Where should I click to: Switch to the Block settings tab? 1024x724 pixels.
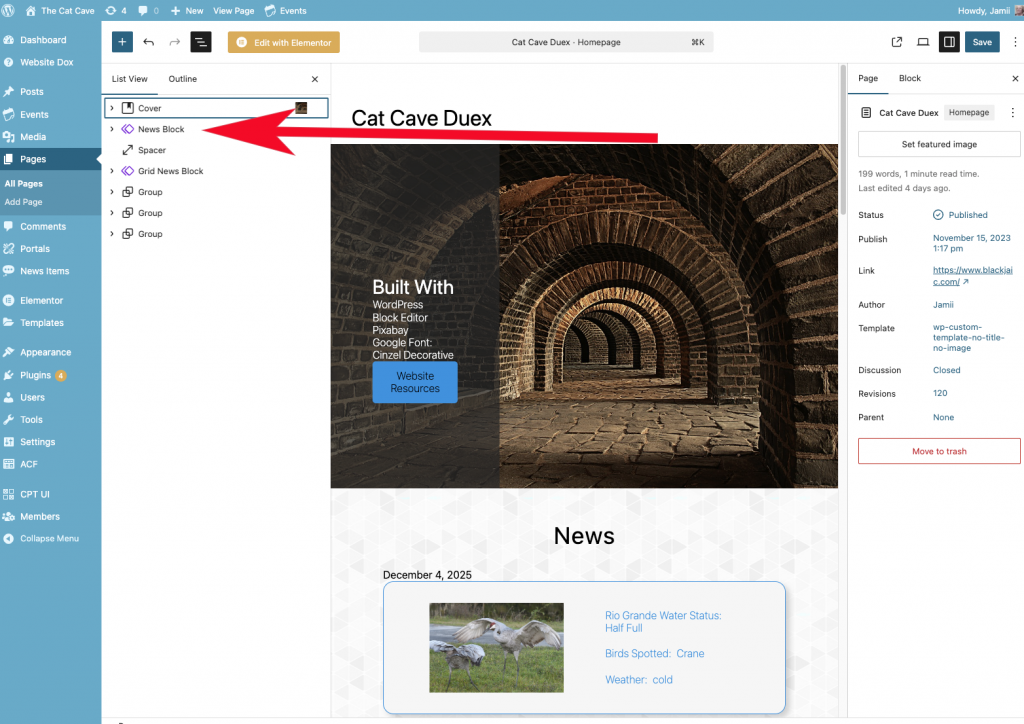[x=909, y=78]
